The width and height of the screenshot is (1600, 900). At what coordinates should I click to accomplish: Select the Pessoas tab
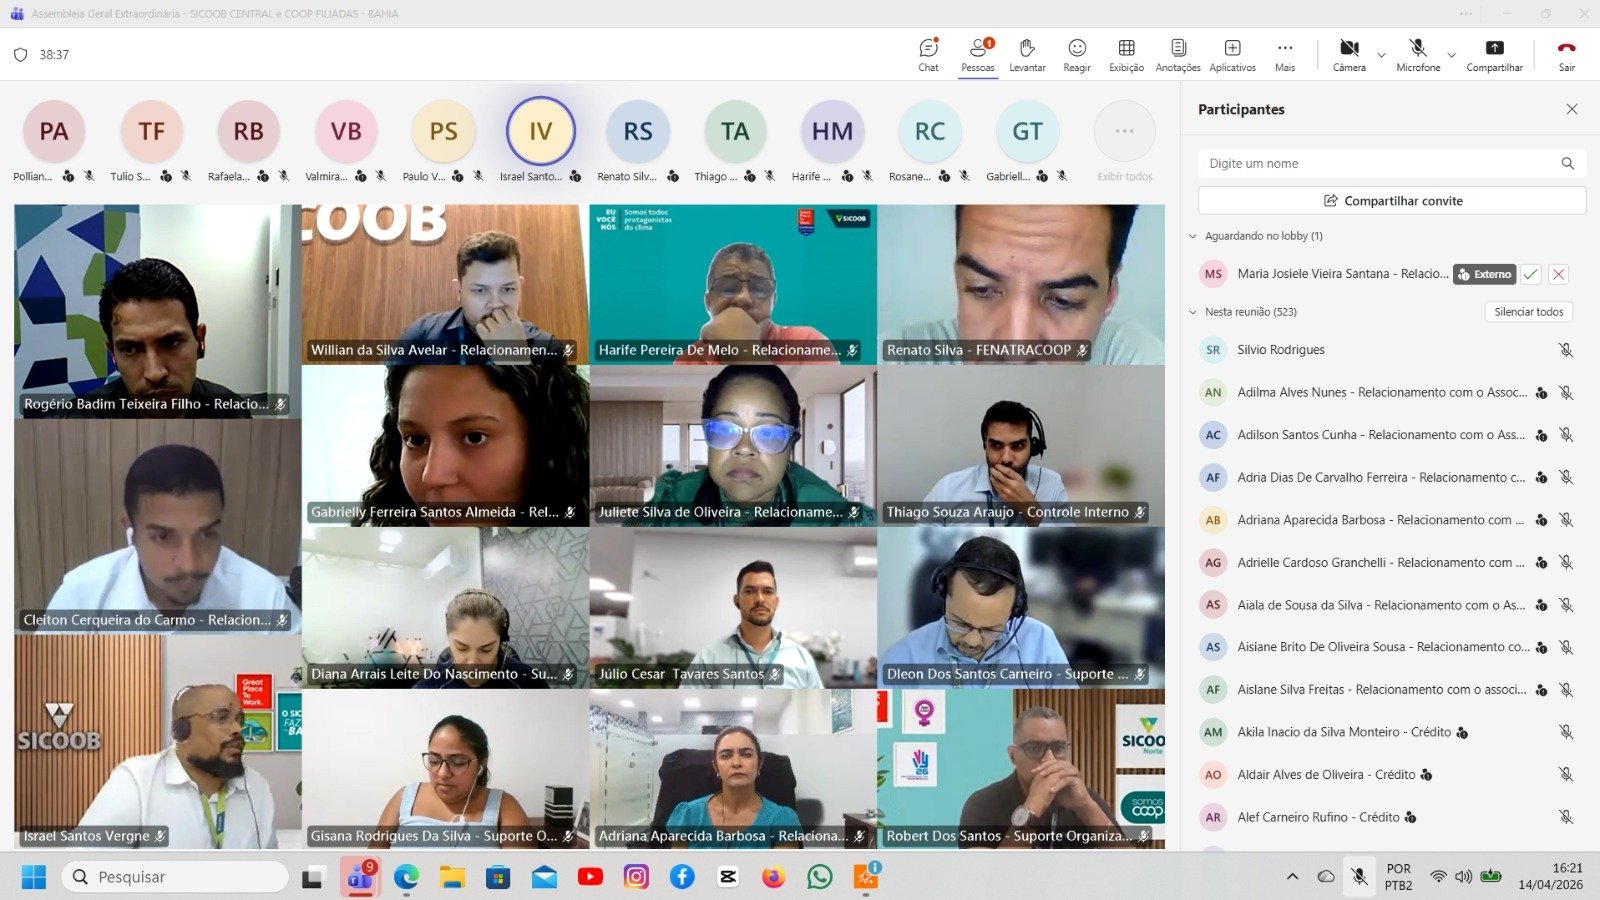(x=978, y=54)
